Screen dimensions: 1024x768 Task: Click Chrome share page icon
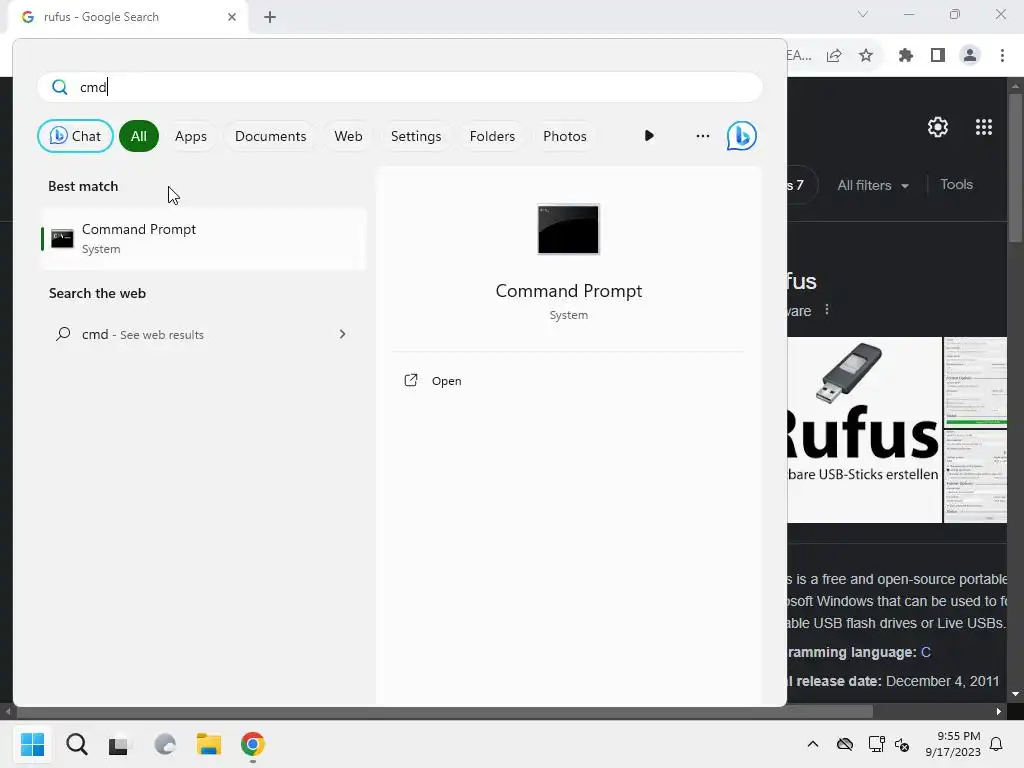point(834,56)
